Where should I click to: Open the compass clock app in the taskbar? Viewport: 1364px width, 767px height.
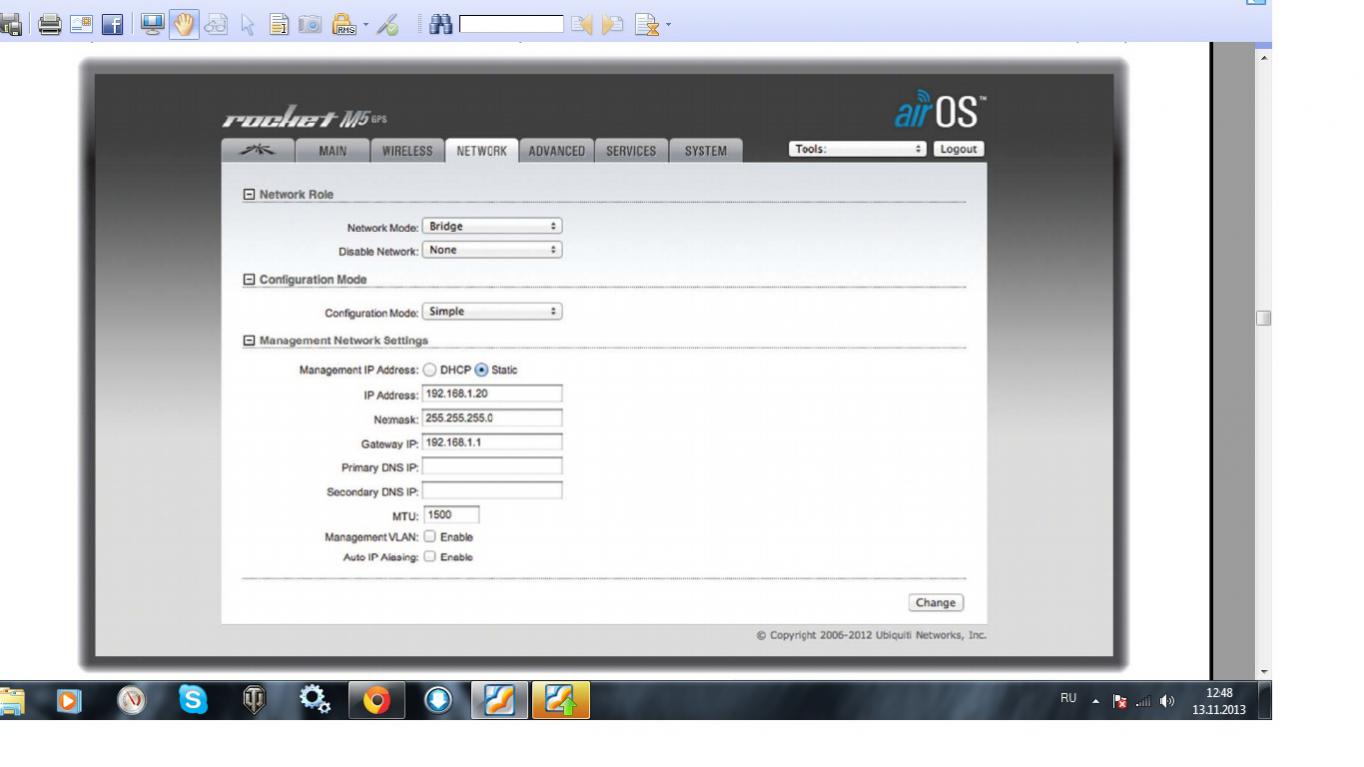point(131,702)
